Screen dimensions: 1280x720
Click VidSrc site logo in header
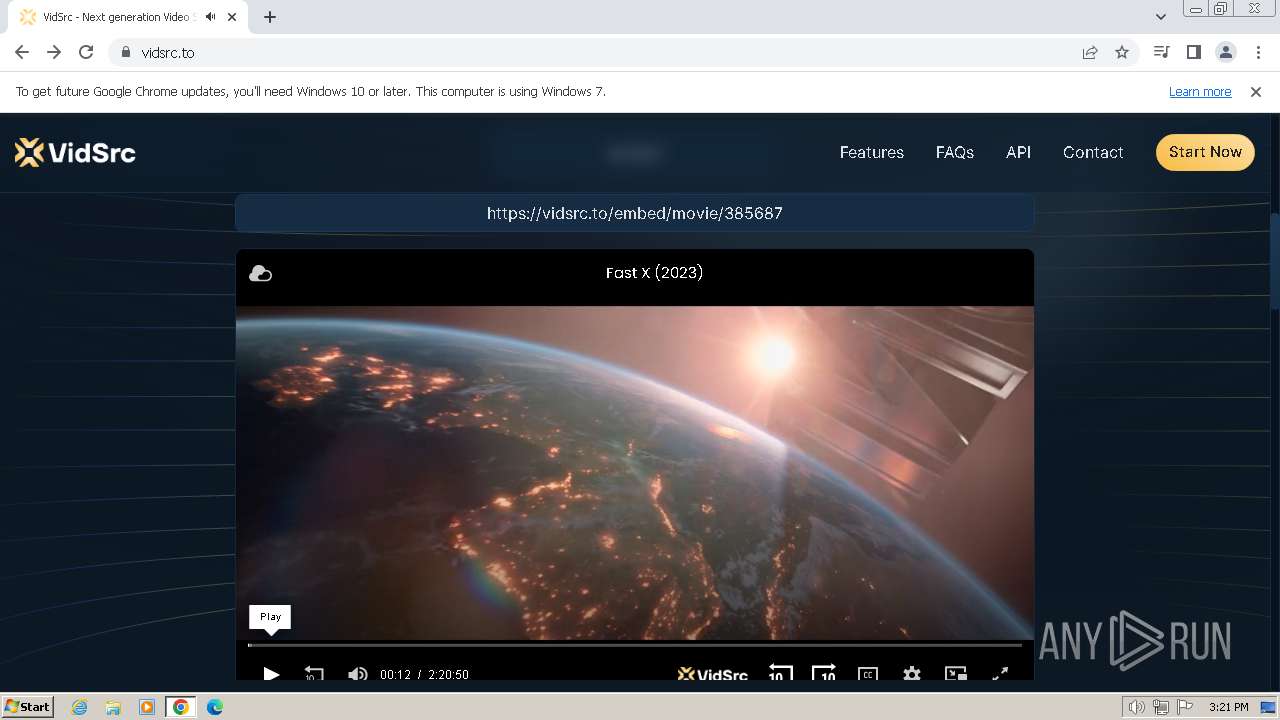pyautogui.click(x=75, y=152)
